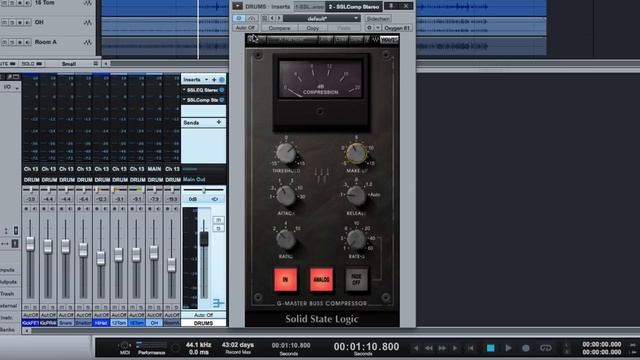Expand the SSLEQ Stereo insert menu

click(184, 90)
